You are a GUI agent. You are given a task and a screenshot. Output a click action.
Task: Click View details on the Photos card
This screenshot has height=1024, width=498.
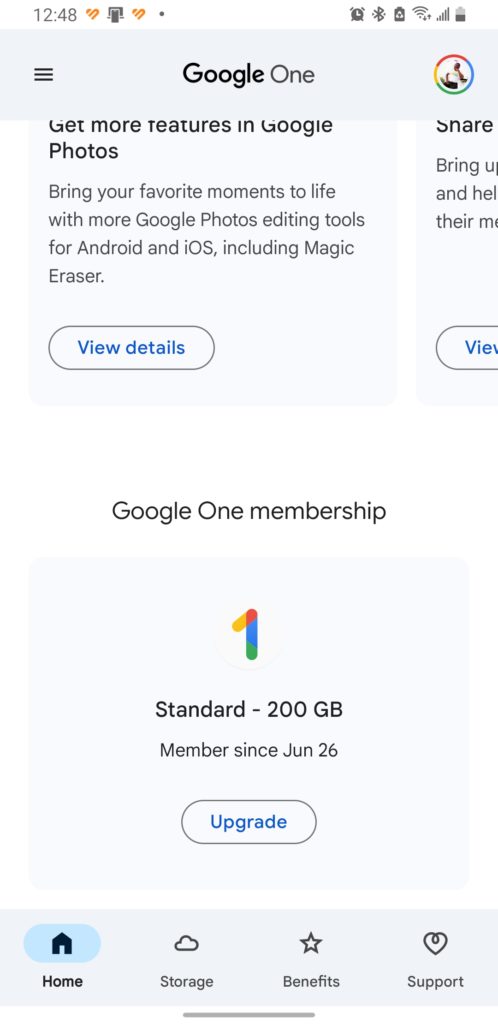131,347
